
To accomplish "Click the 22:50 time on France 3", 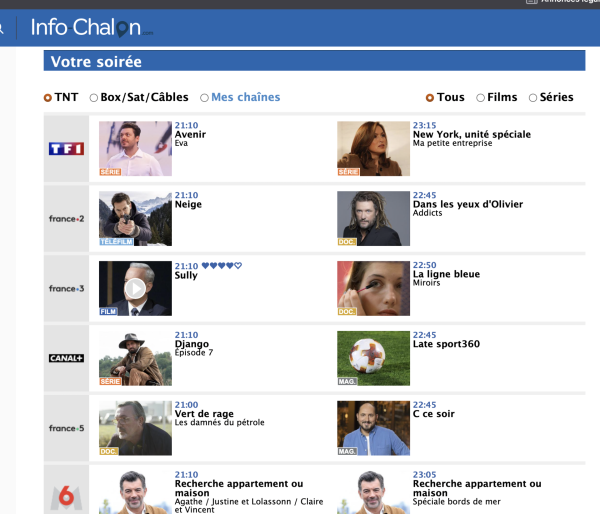I will point(424,265).
